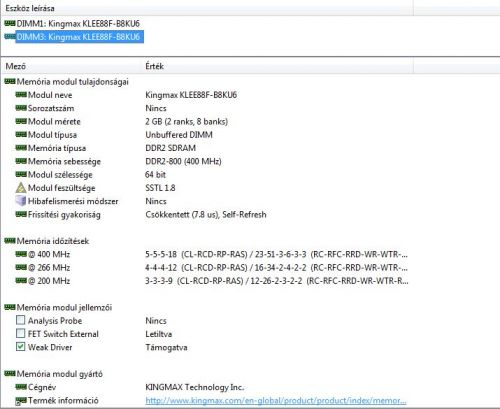Click the icon beside Termék információ
The width and height of the screenshot is (500, 409).
pyautogui.click(x=21, y=400)
